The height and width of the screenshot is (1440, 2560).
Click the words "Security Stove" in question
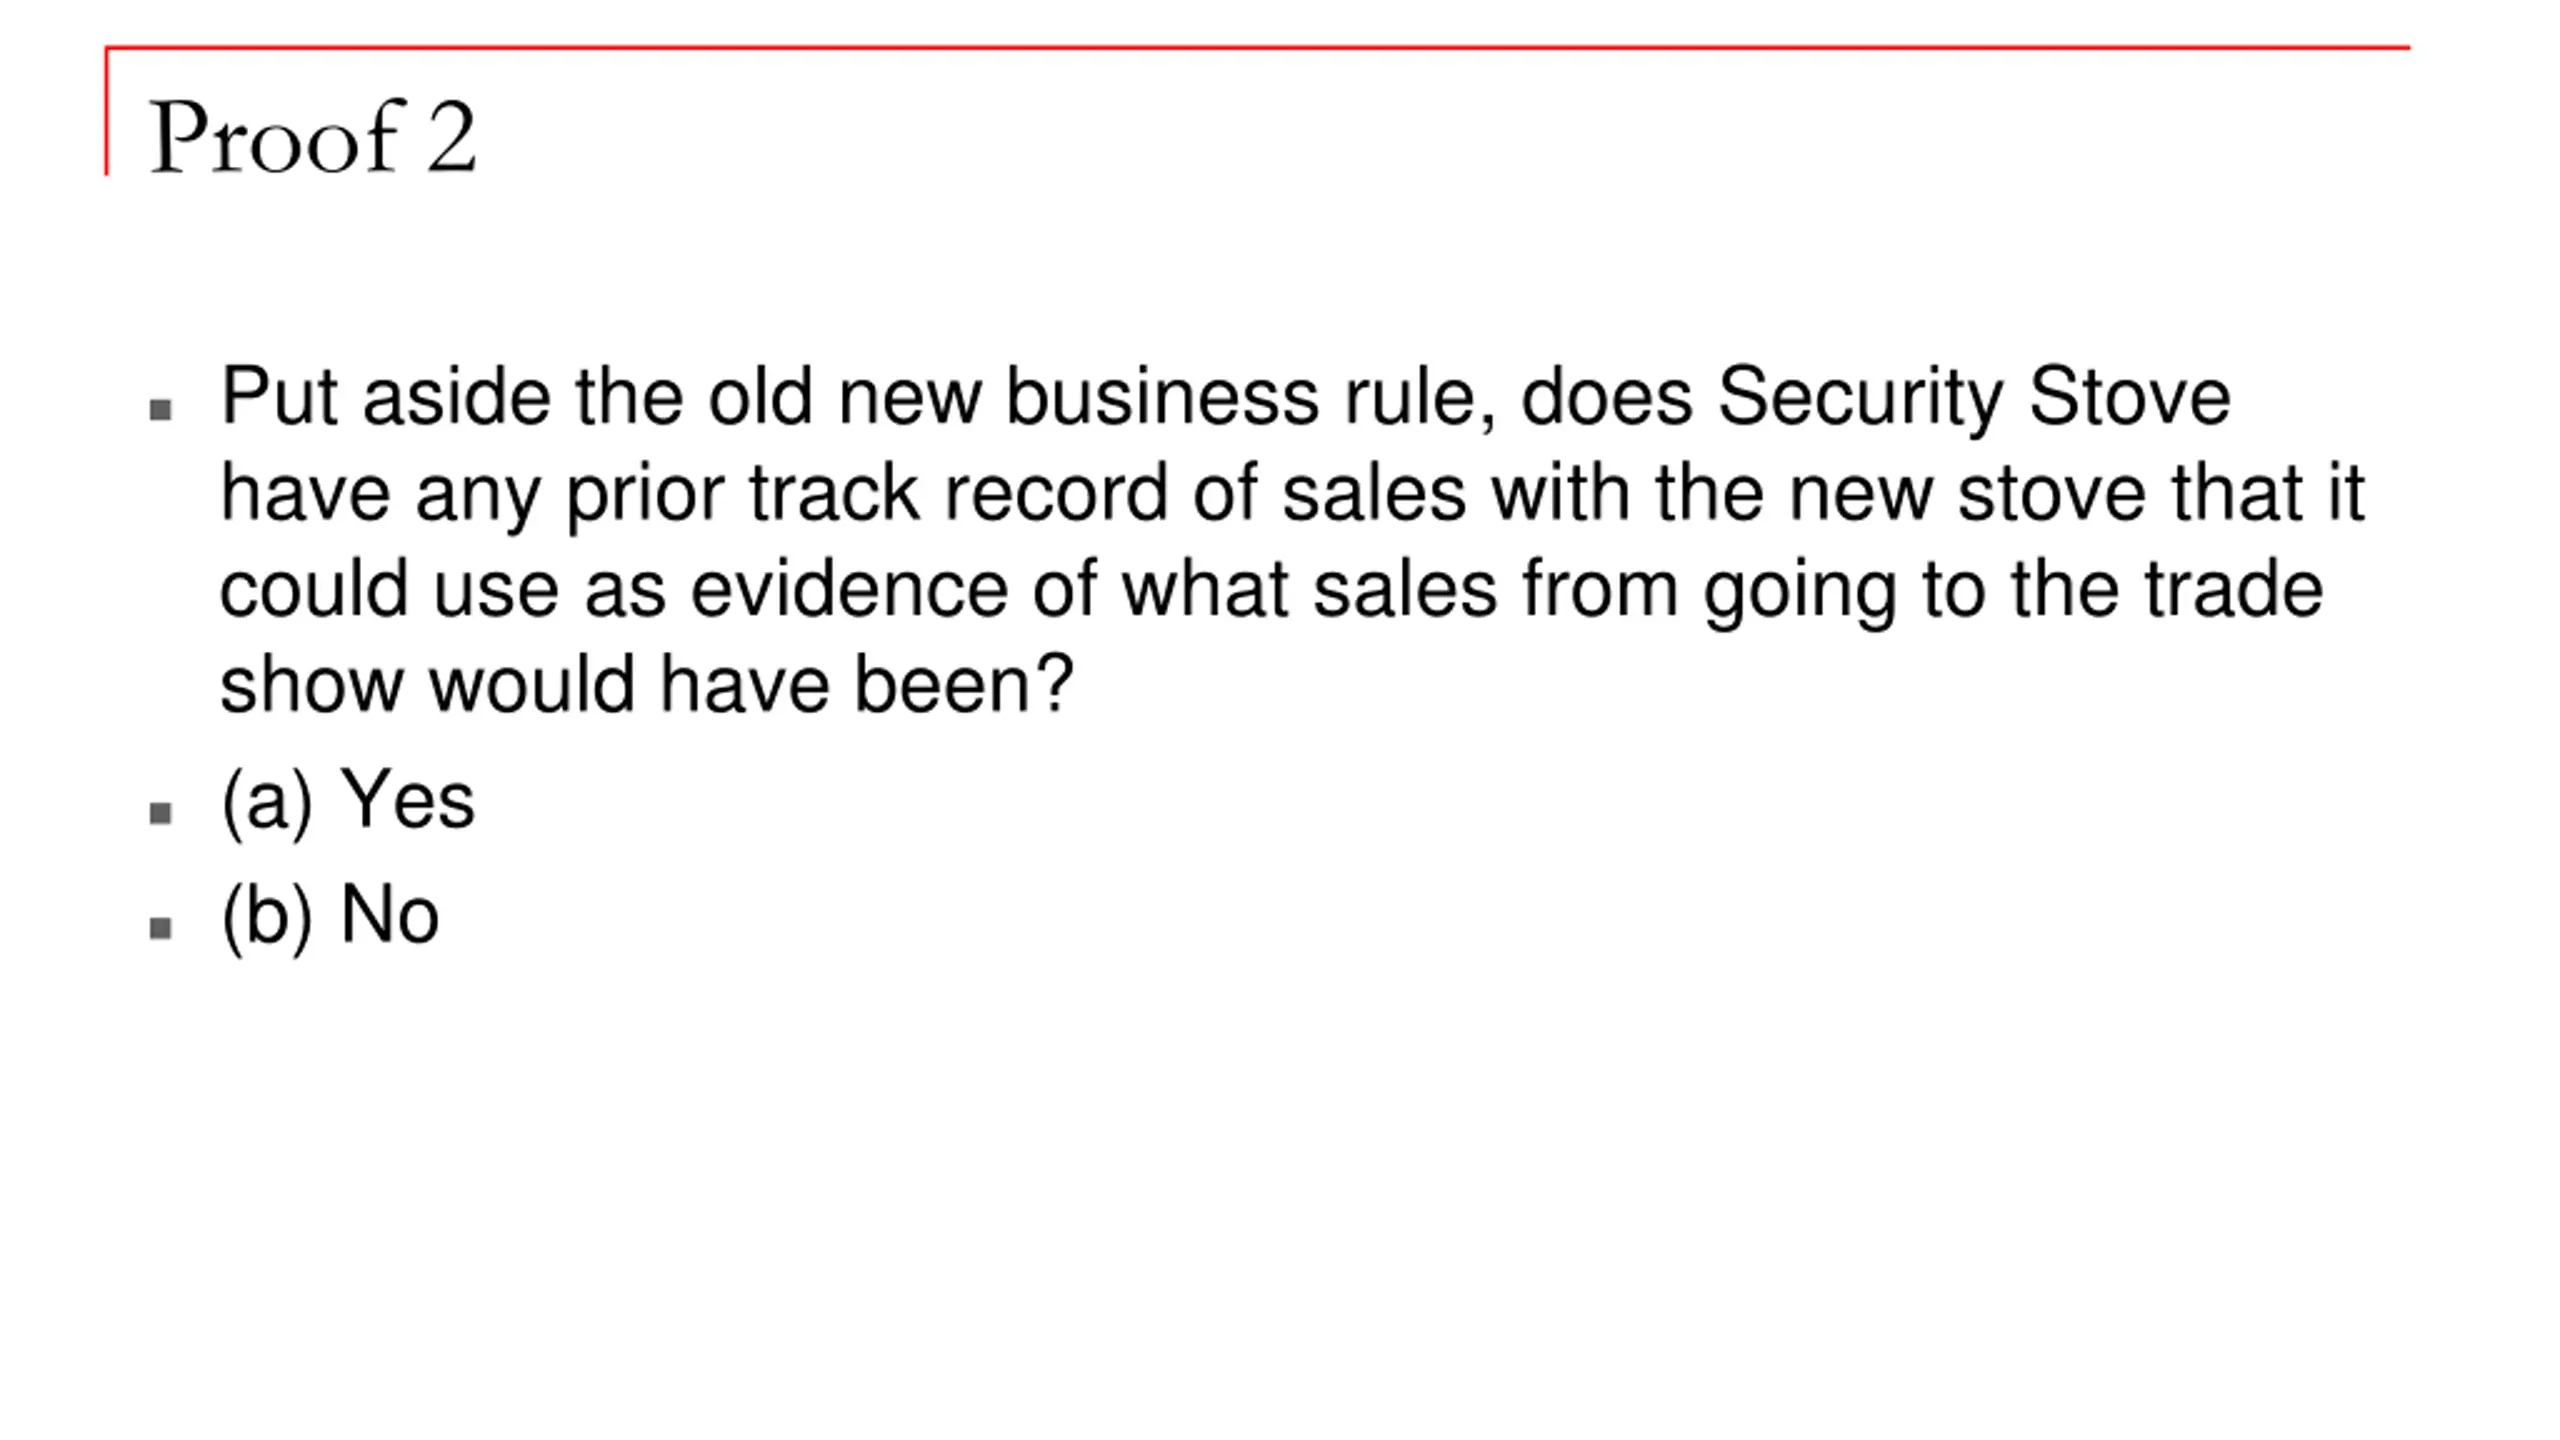(1974, 398)
